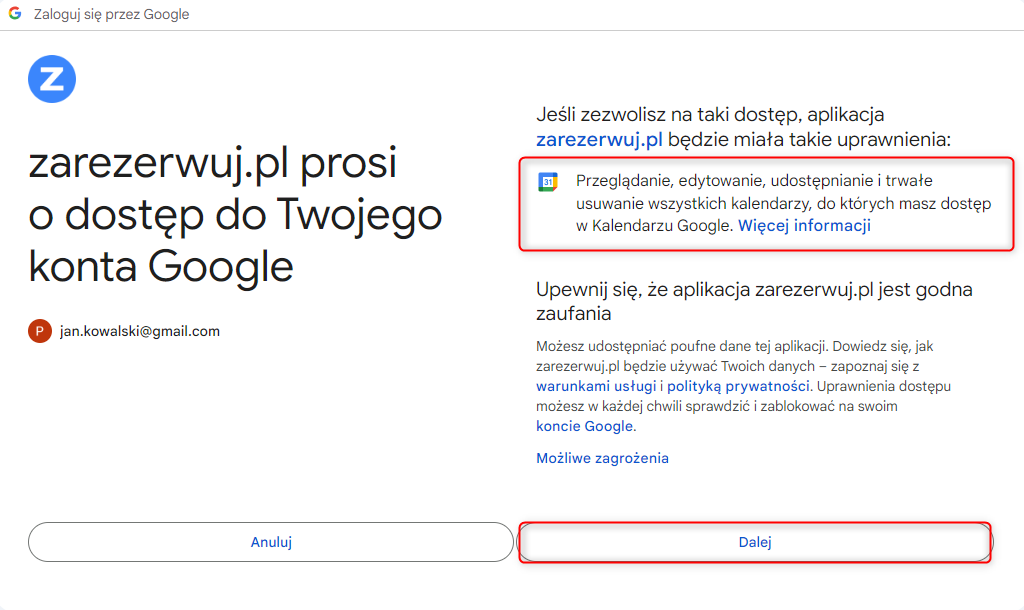Open the zarezerwuj.pl application link

click(599, 139)
